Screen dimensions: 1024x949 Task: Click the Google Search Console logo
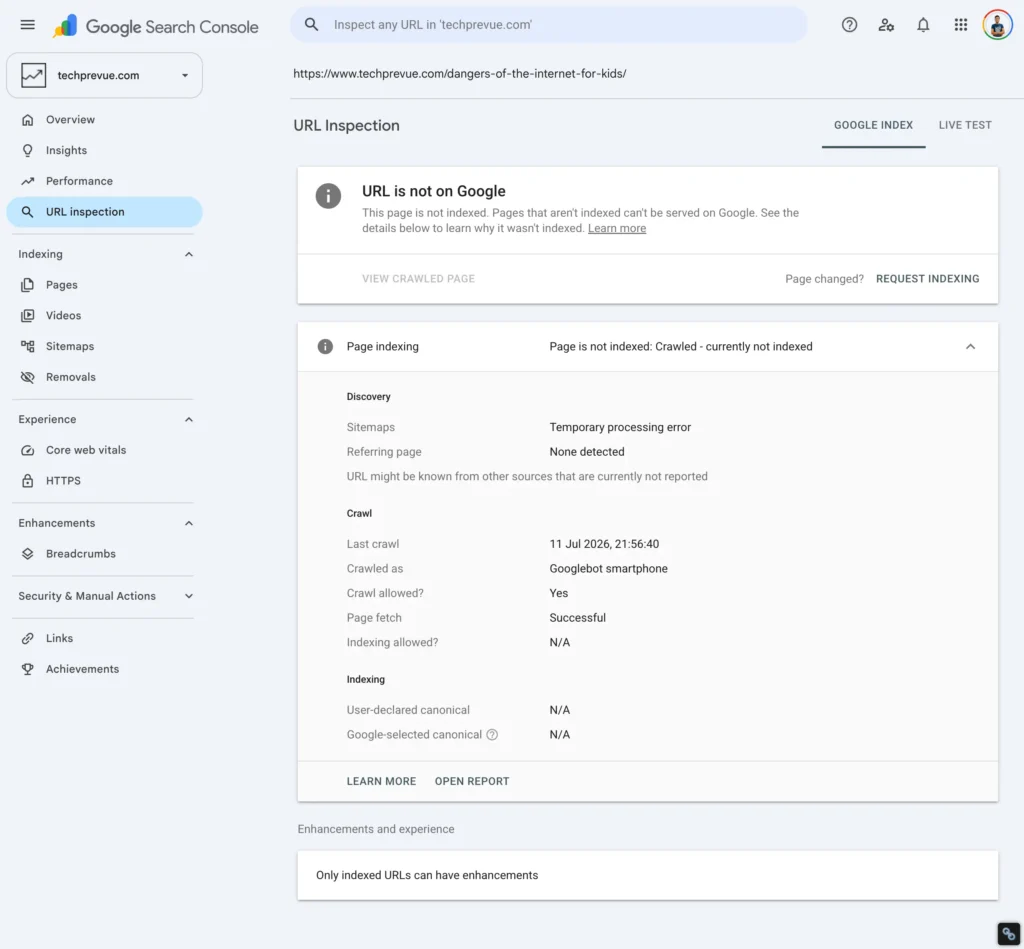tap(155, 26)
